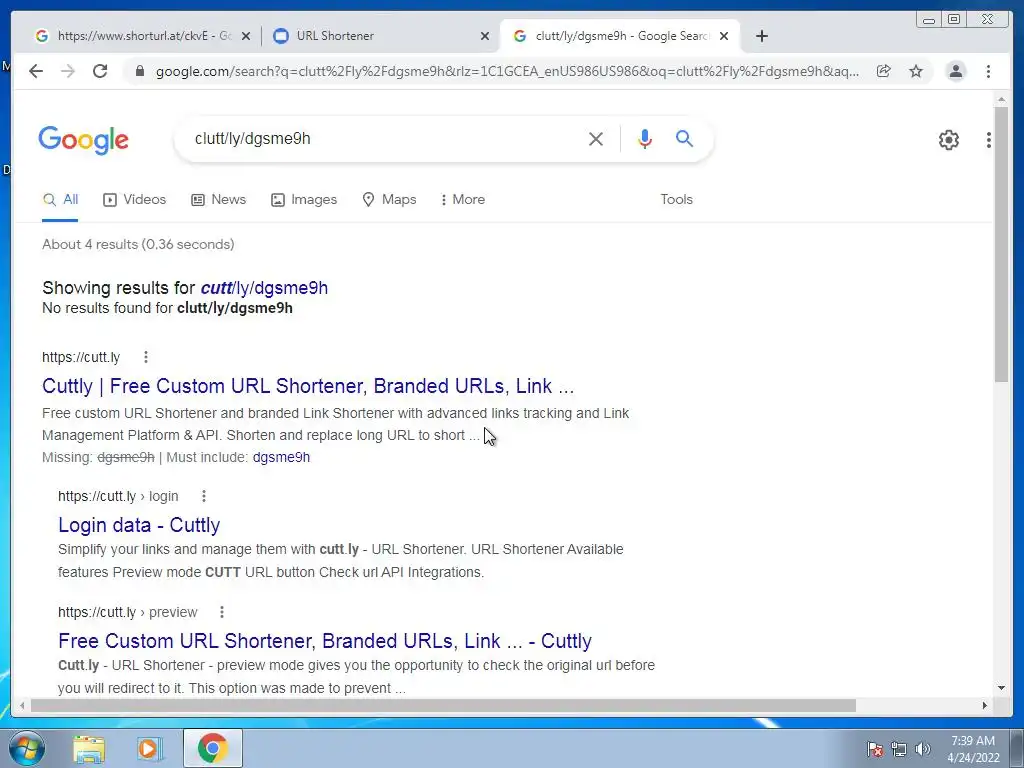1024x768 pixels.
Task: Click the horizontal scrollbar right arrow
Action: point(985,705)
